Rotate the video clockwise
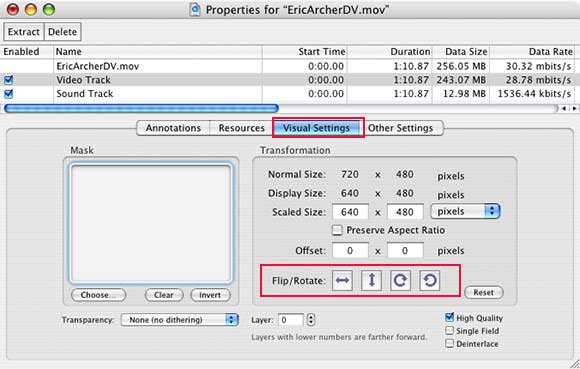The height and width of the screenshot is (369, 580). click(400, 280)
